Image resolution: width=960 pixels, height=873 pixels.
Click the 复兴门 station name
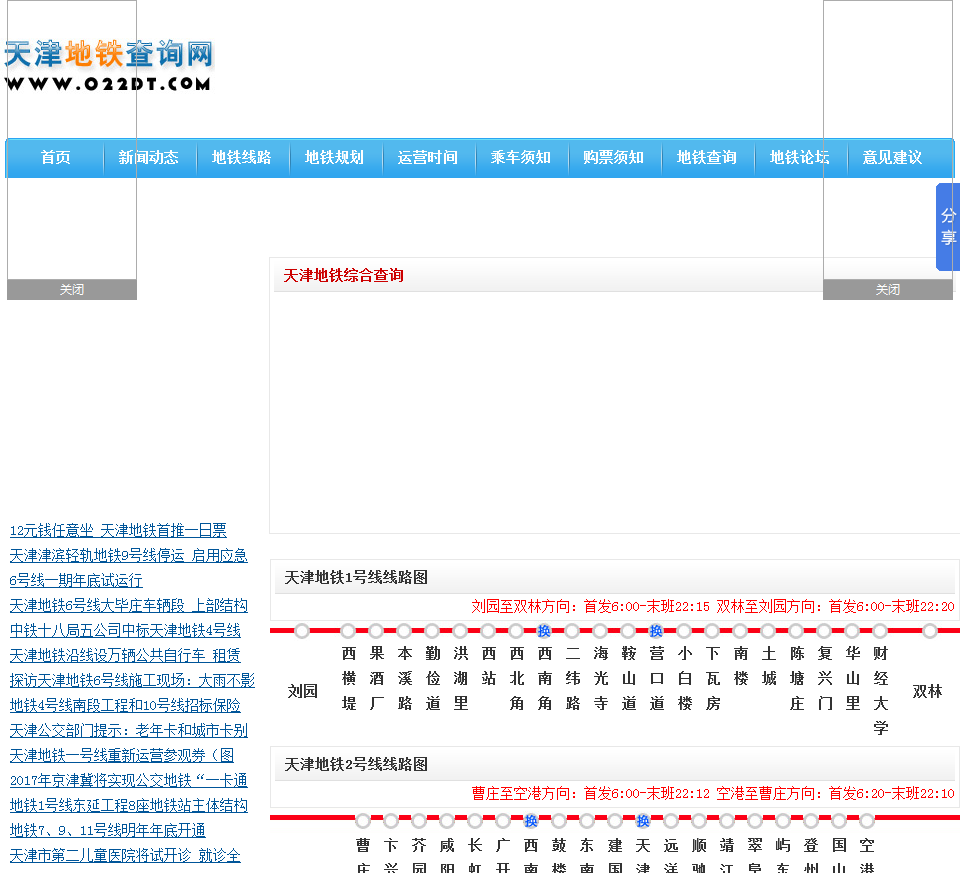click(x=825, y=678)
